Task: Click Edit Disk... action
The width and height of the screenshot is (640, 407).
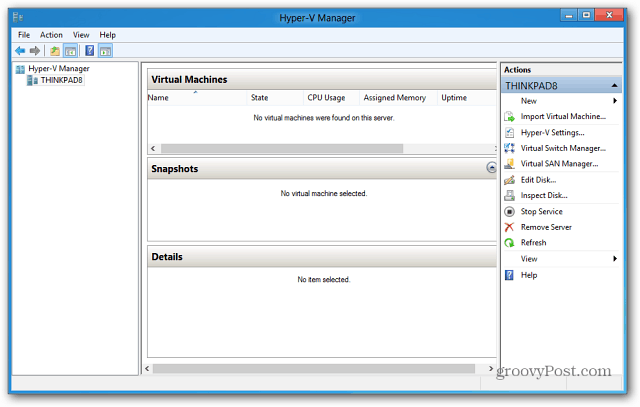Action: (x=538, y=180)
